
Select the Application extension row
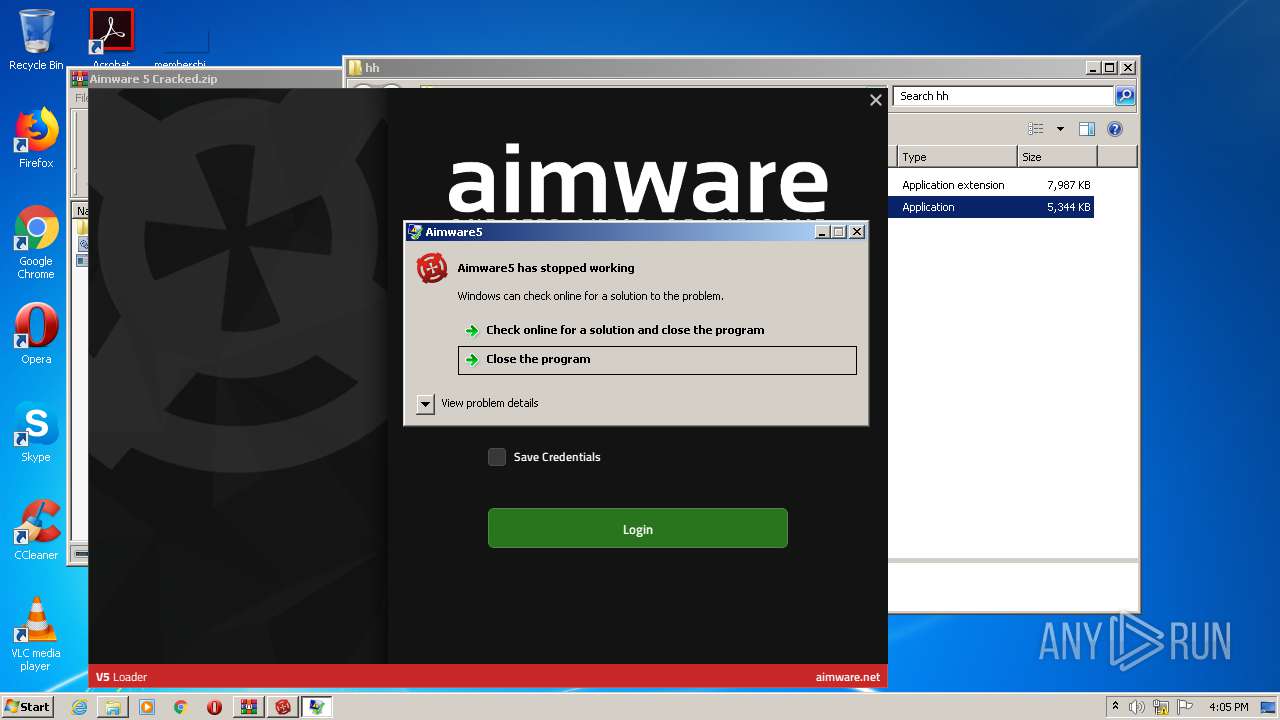[x=991, y=185]
